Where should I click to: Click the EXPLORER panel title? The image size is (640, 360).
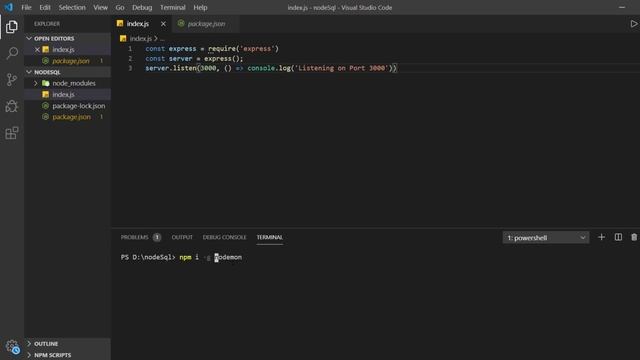(x=47, y=24)
